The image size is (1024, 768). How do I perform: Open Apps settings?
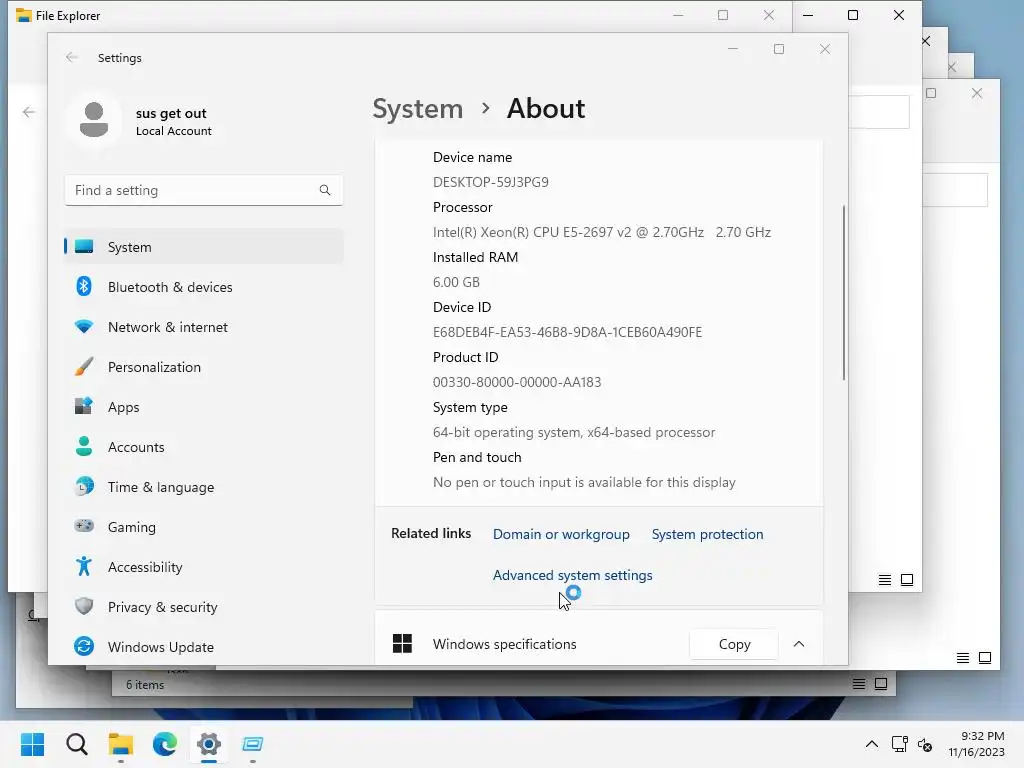pyautogui.click(x=203, y=407)
